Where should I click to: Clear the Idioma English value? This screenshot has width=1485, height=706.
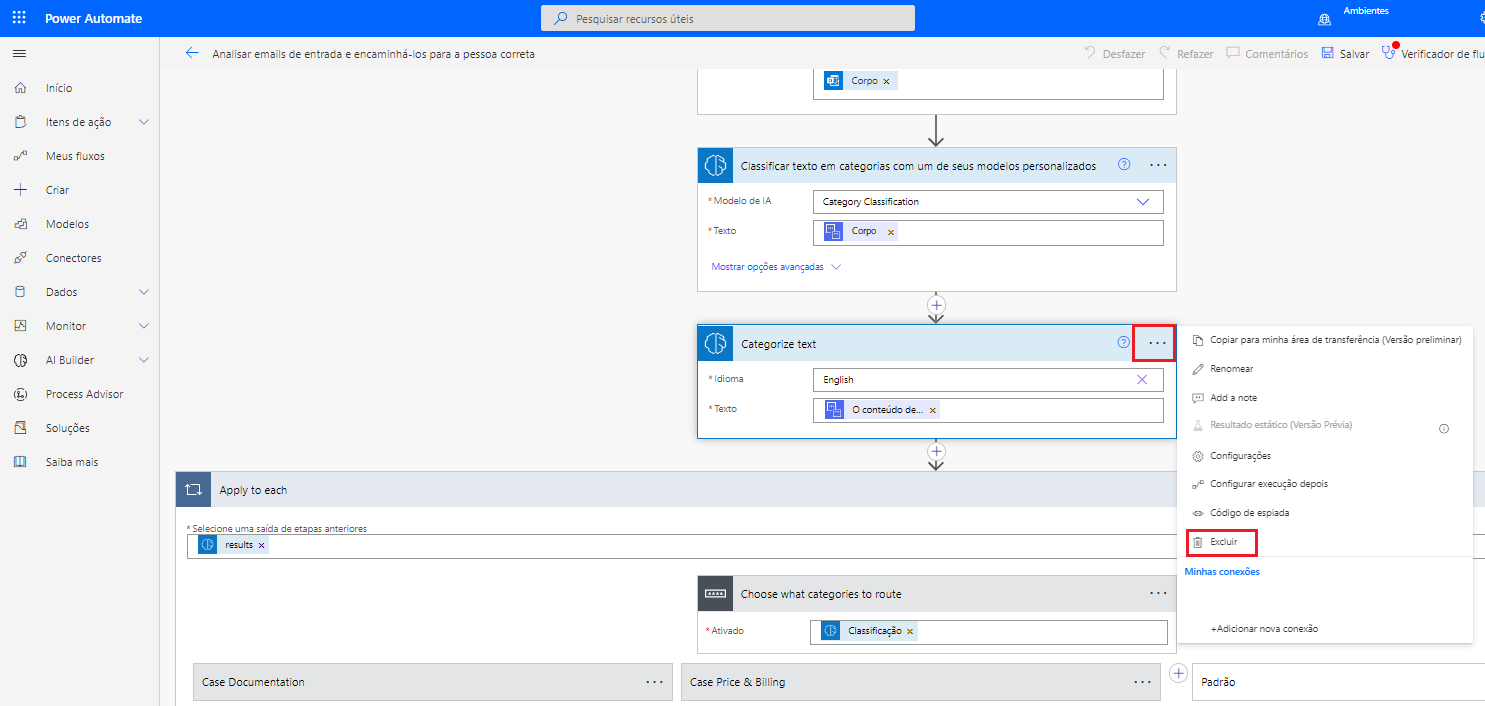1142,380
